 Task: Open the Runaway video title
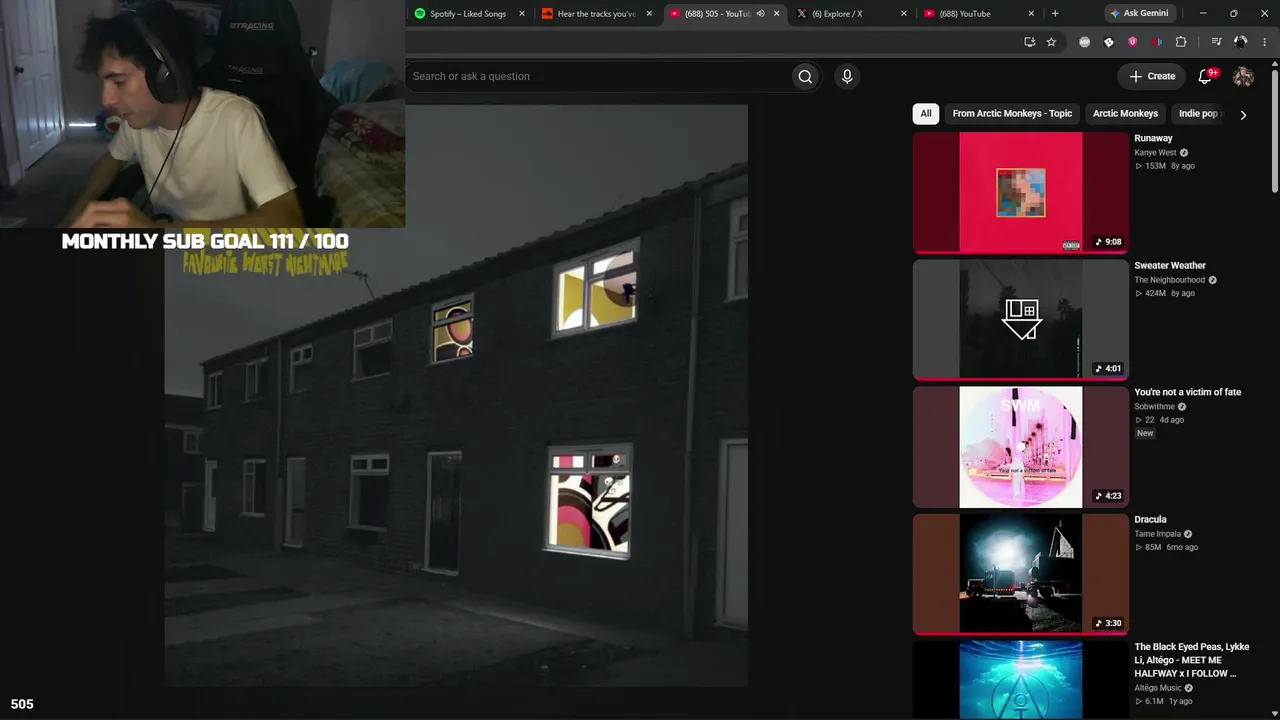[x=1153, y=138]
